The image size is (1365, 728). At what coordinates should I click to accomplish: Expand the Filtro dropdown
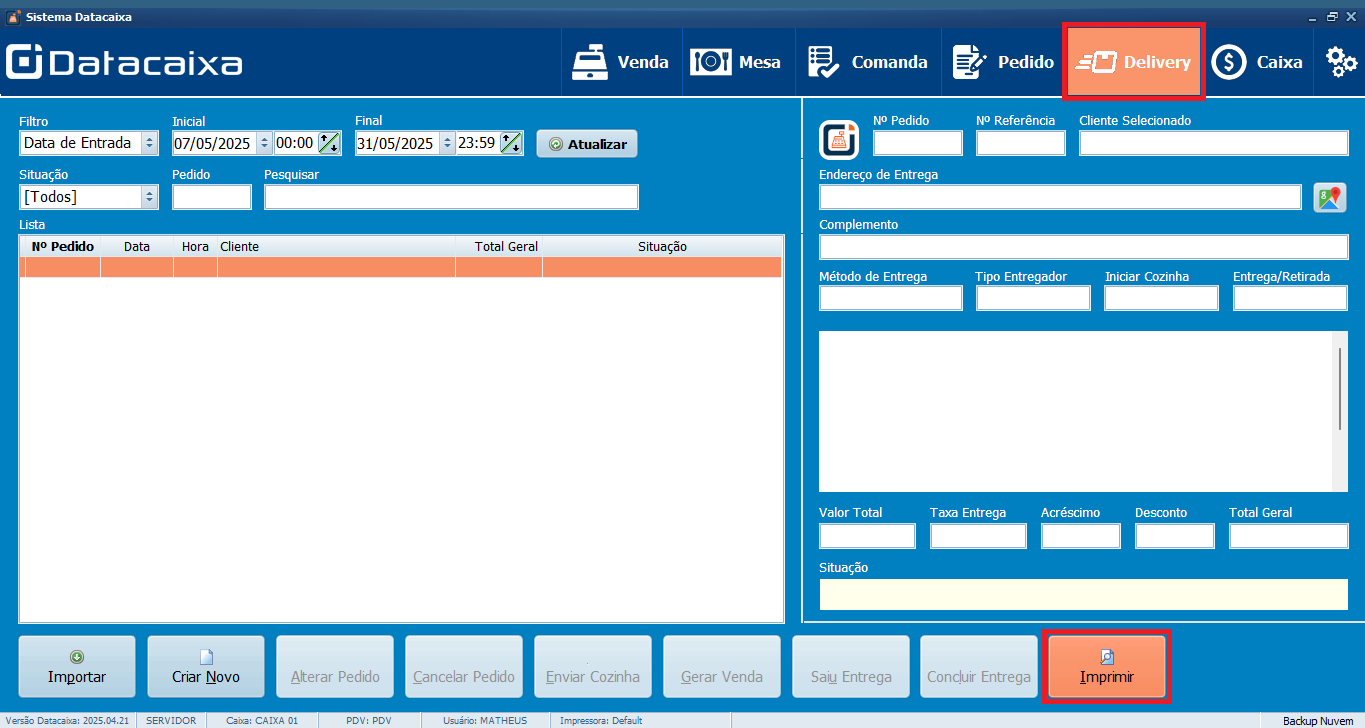click(x=150, y=143)
